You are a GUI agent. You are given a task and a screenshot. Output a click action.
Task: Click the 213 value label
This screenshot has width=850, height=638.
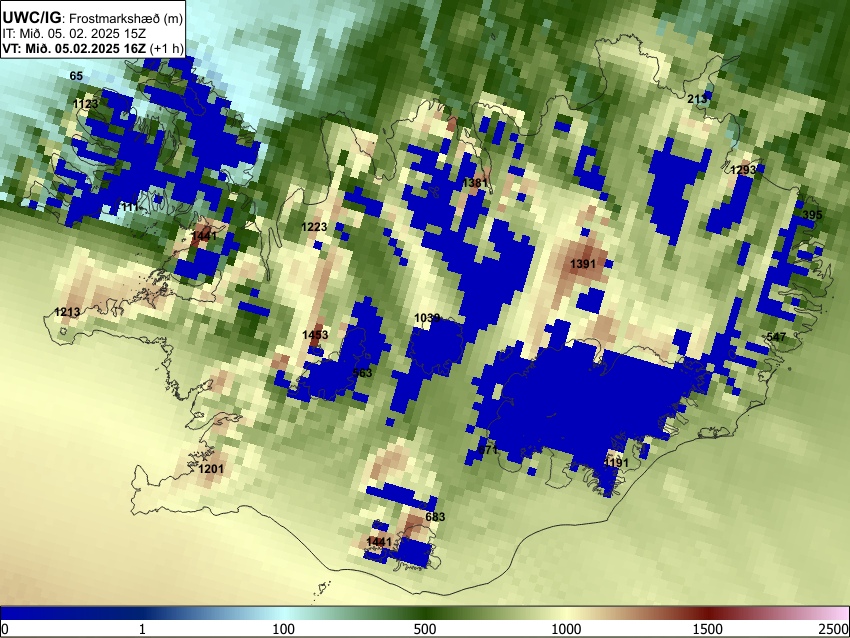(x=697, y=99)
